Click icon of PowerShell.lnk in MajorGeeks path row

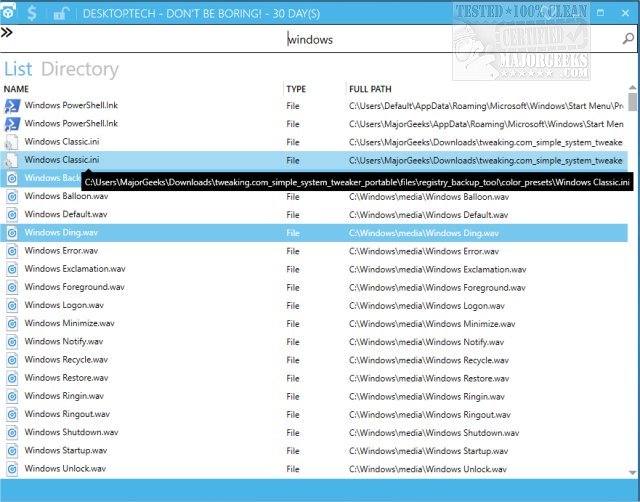12,124
